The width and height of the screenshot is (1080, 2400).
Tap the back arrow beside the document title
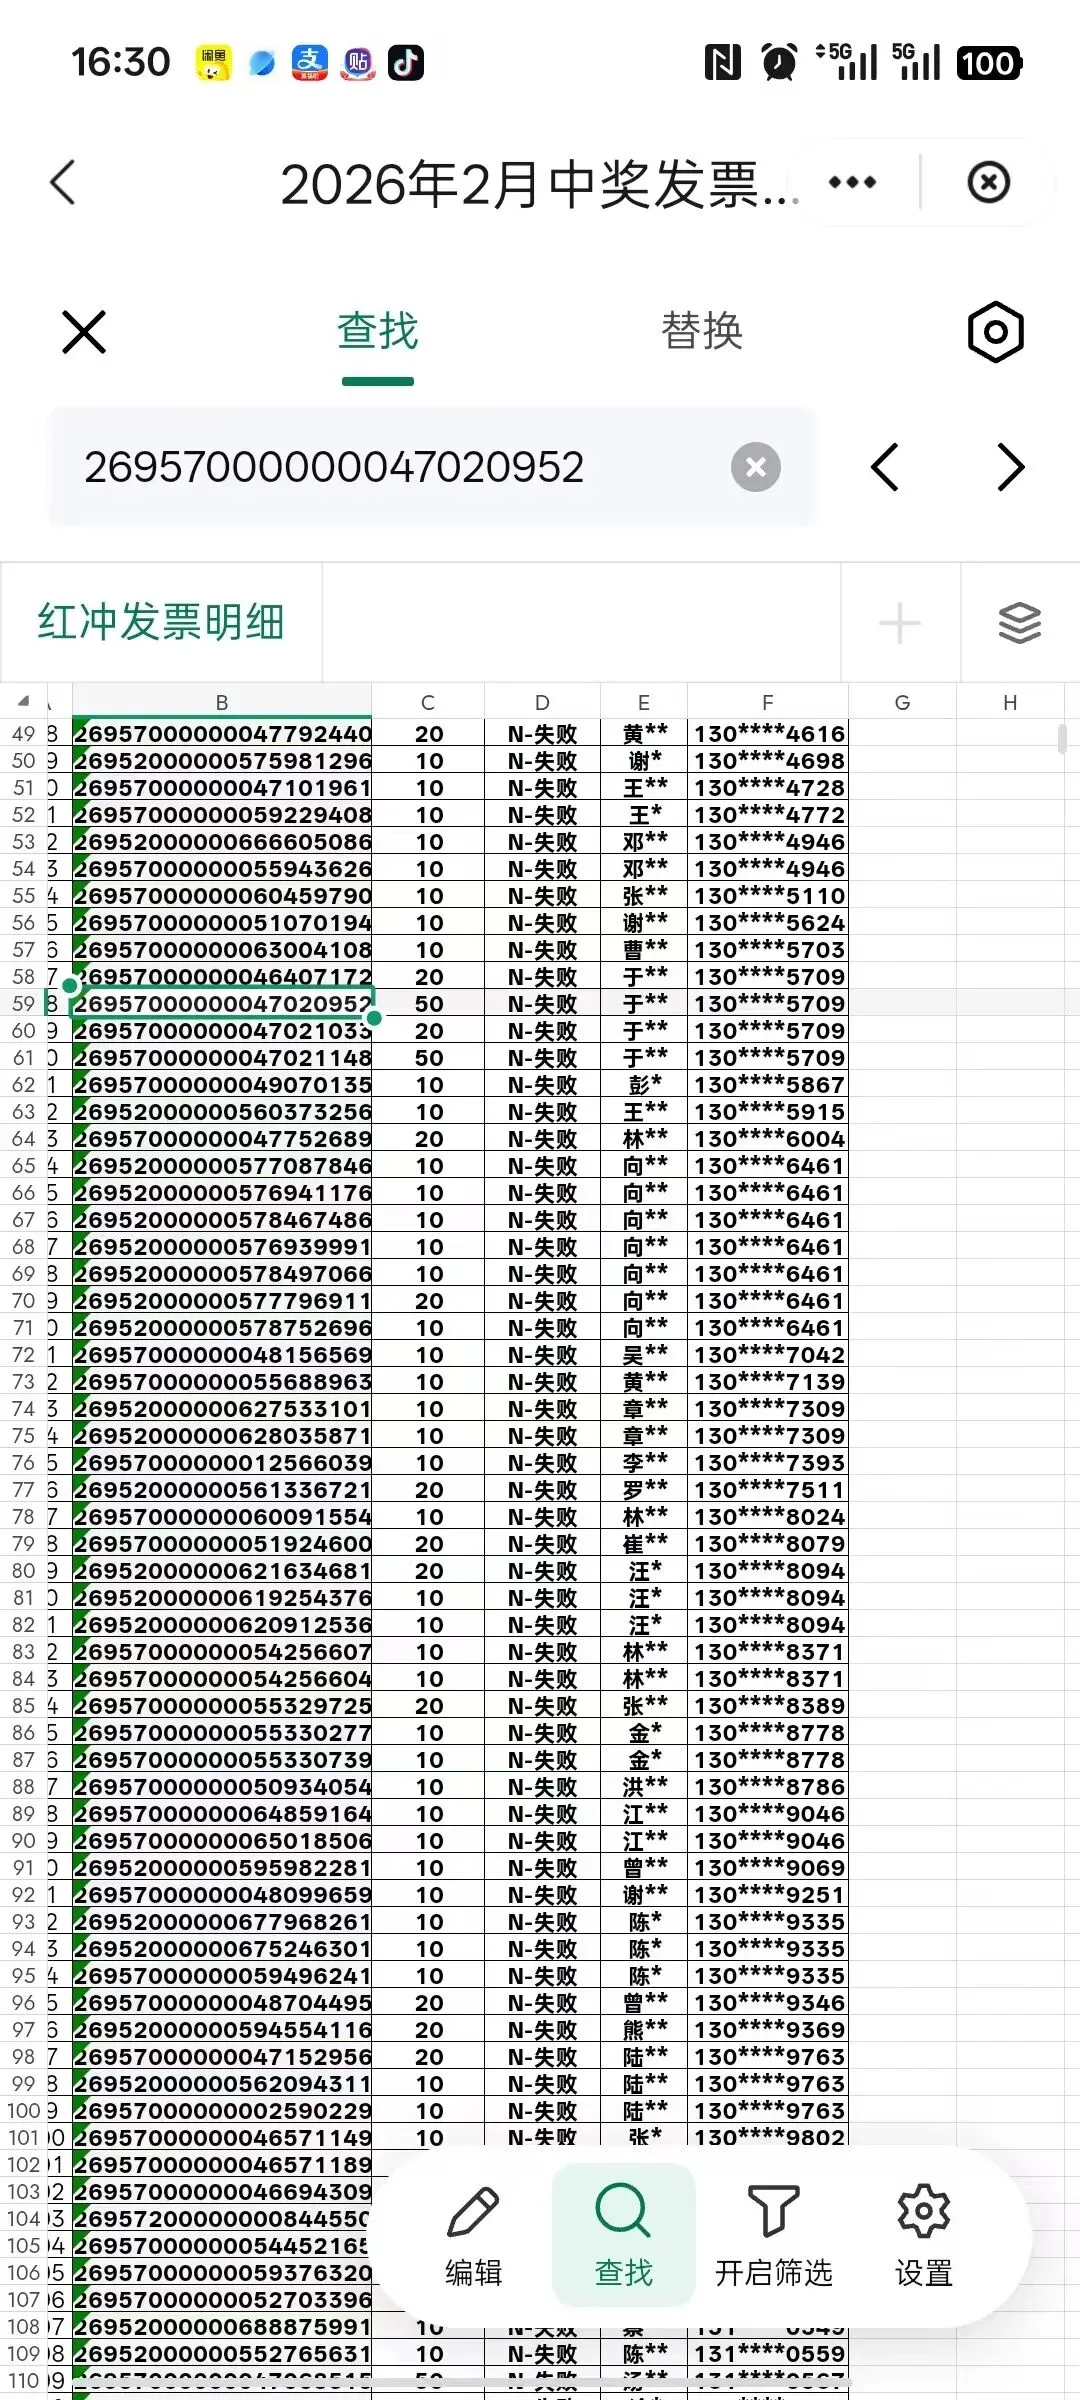coord(63,182)
